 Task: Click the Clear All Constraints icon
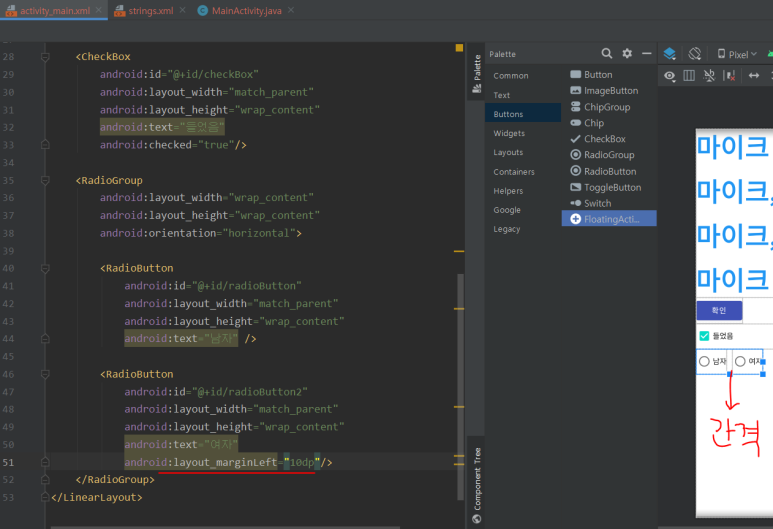click(729, 75)
